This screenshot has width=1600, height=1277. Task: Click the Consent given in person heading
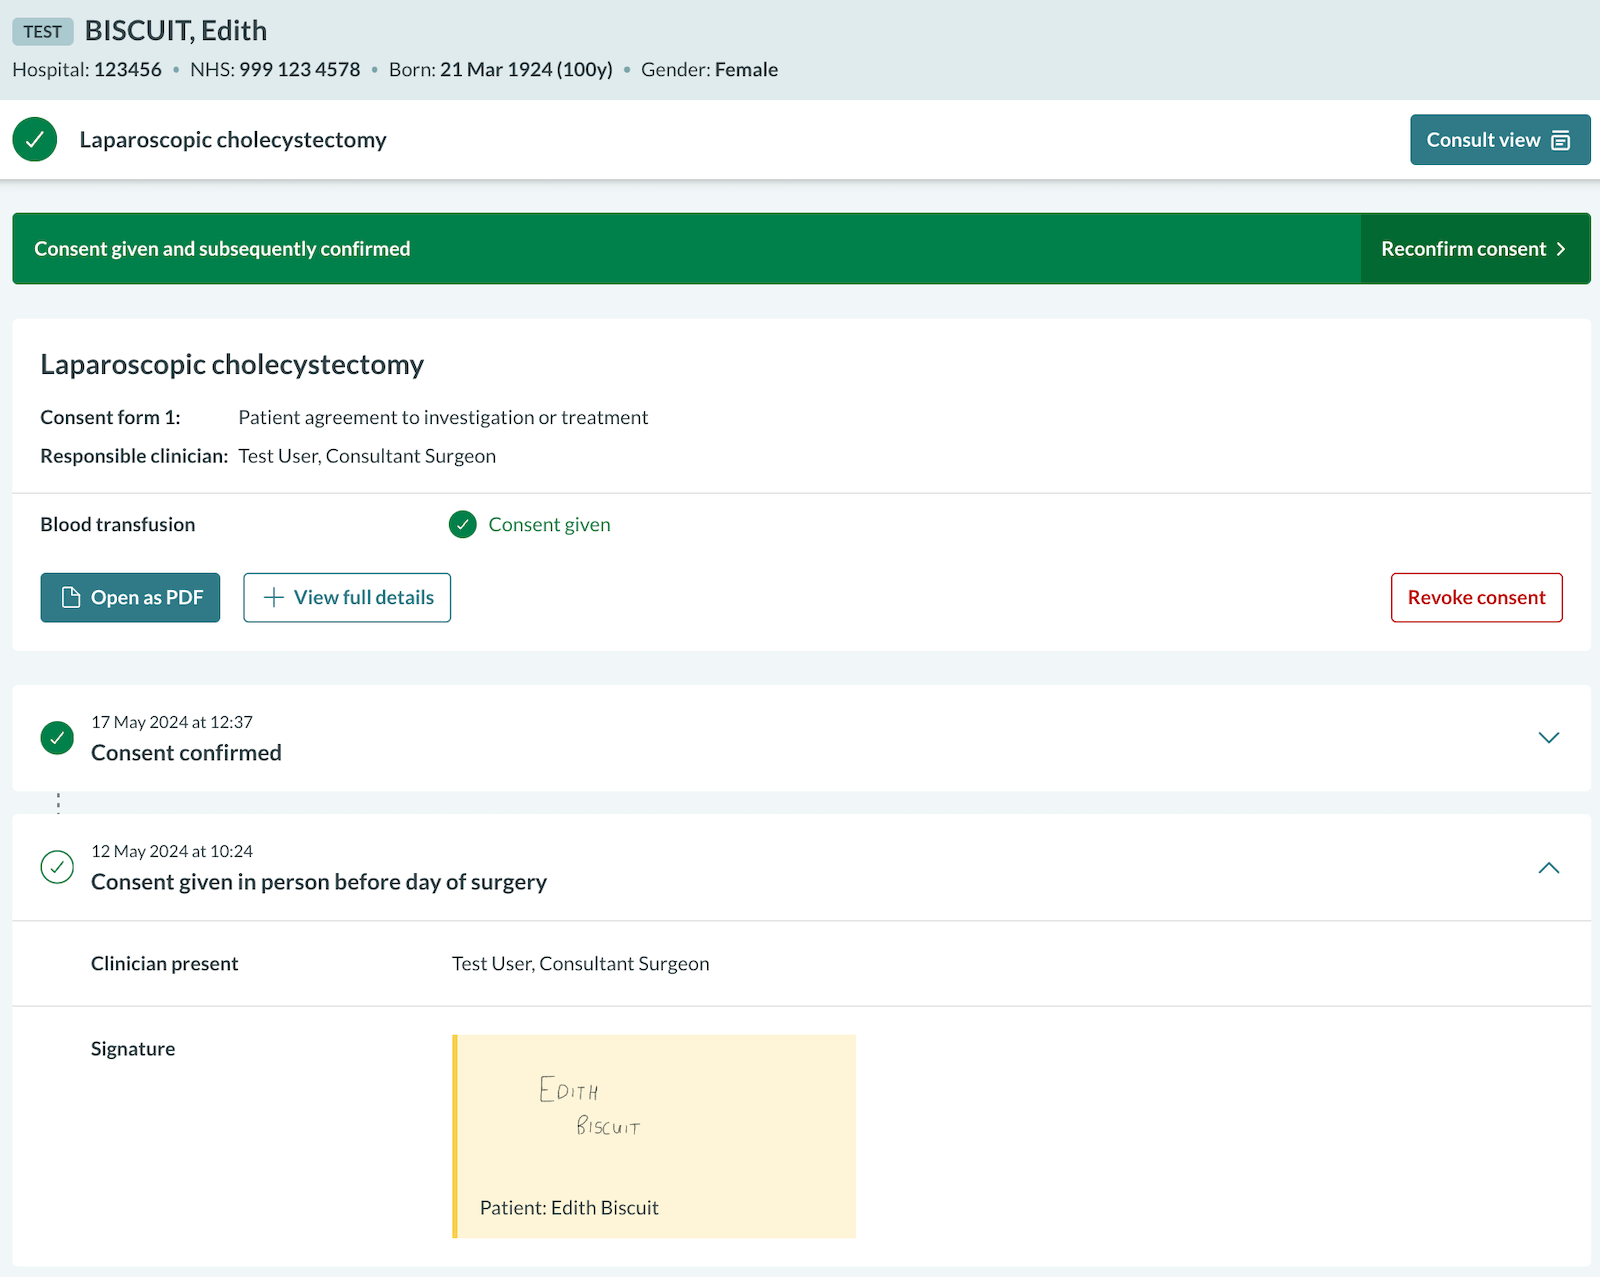(318, 882)
